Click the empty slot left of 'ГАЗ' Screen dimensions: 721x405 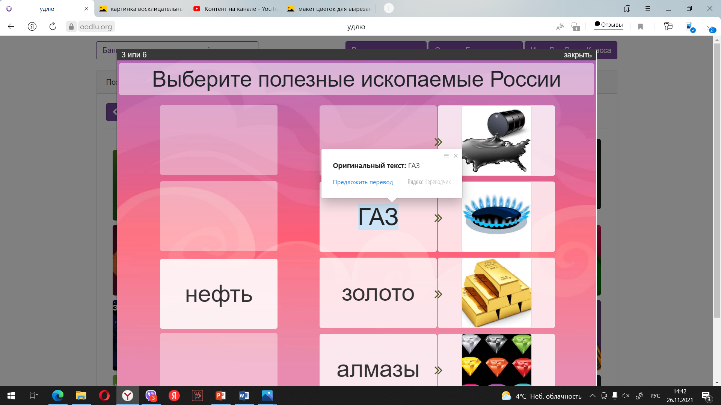[218, 217]
